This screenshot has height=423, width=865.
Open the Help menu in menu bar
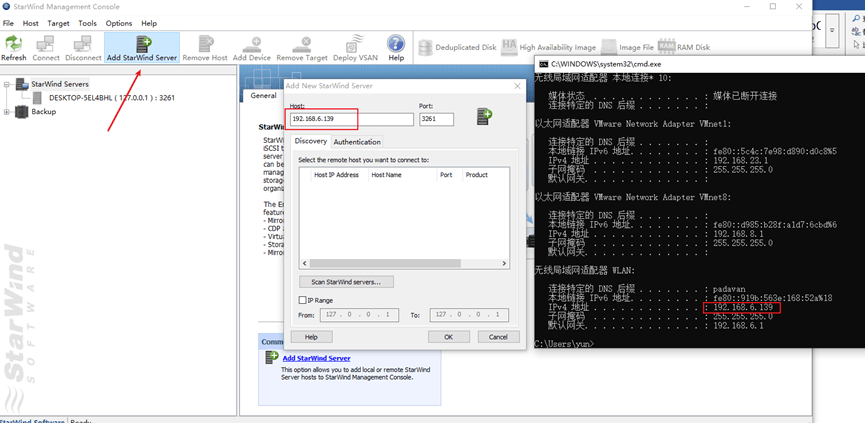click(x=149, y=23)
